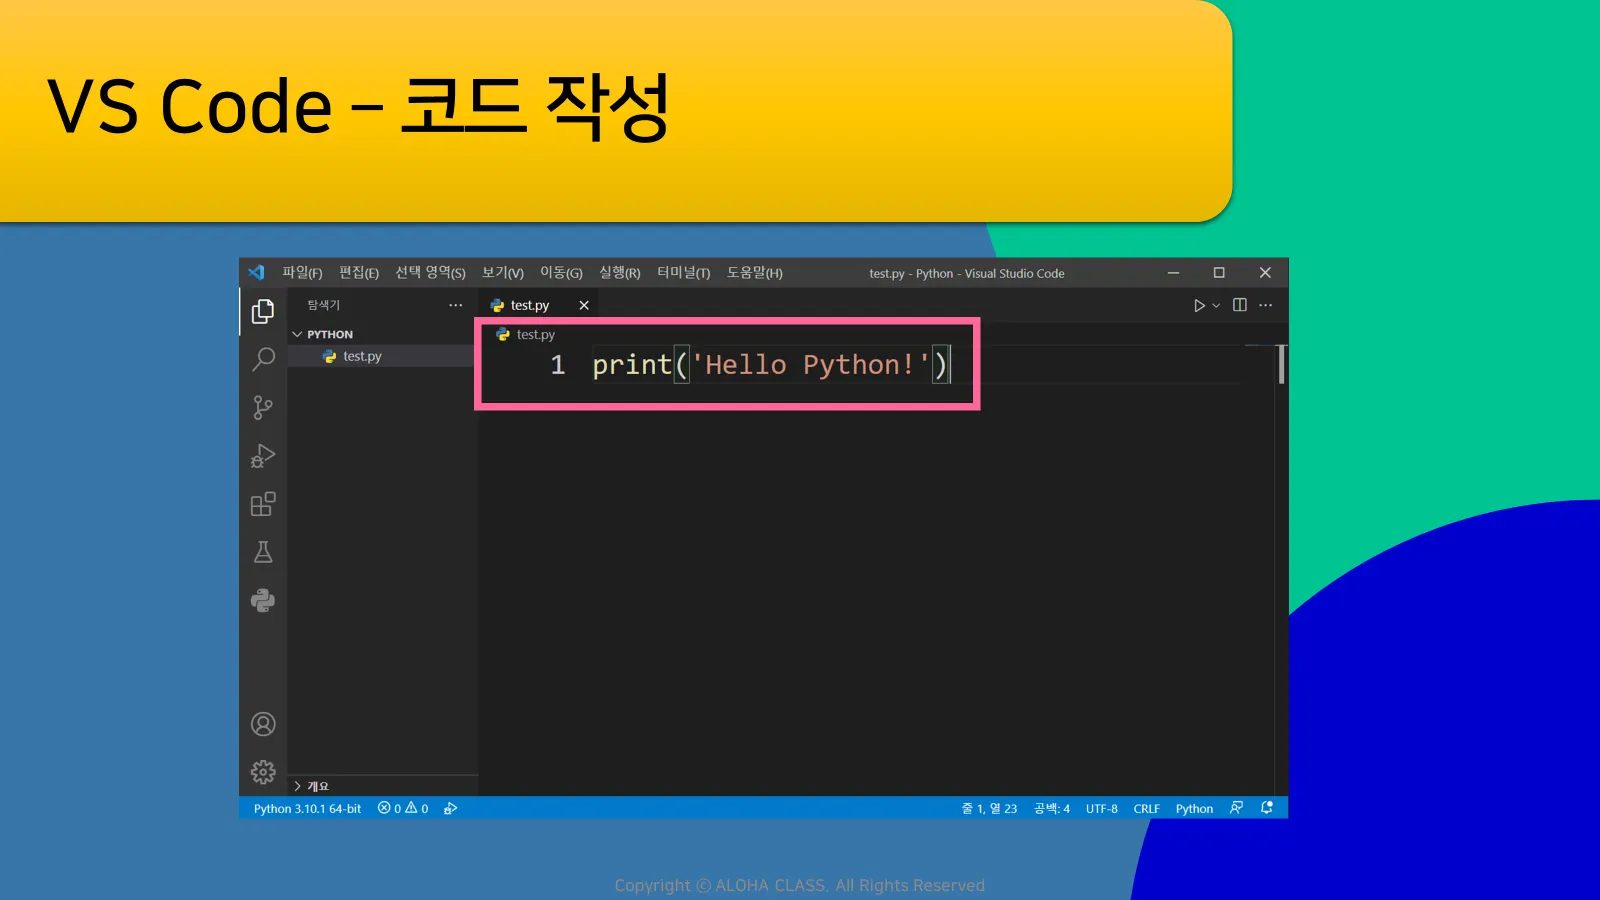The image size is (1600, 900).
Task: Open the Manage gear icon
Action: coord(263,772)
